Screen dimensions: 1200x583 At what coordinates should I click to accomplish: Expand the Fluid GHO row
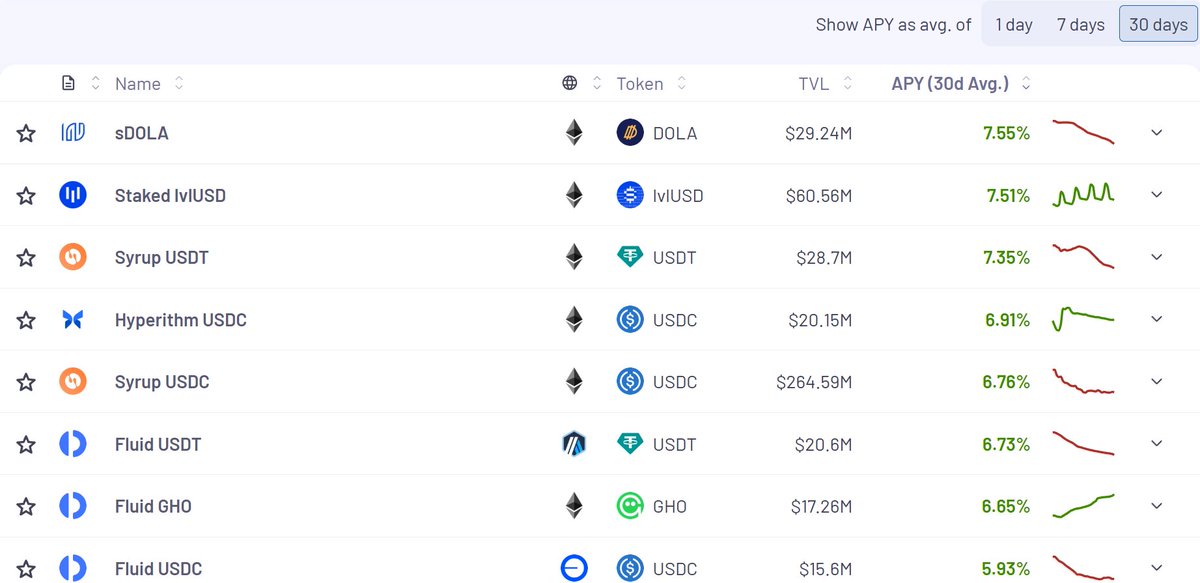coord(1157,506)
